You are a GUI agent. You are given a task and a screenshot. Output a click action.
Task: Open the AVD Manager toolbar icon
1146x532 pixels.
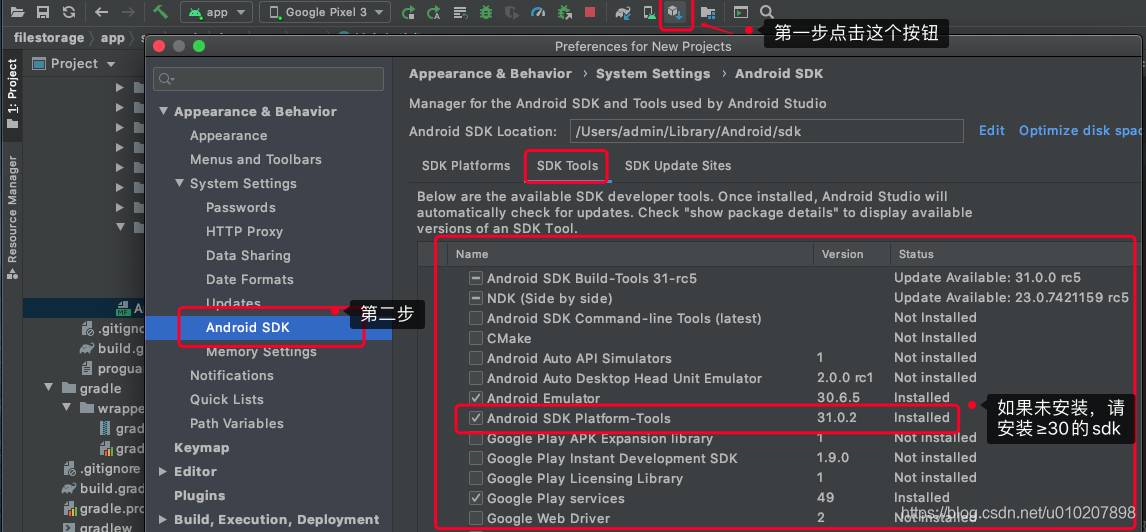(649, 12)
